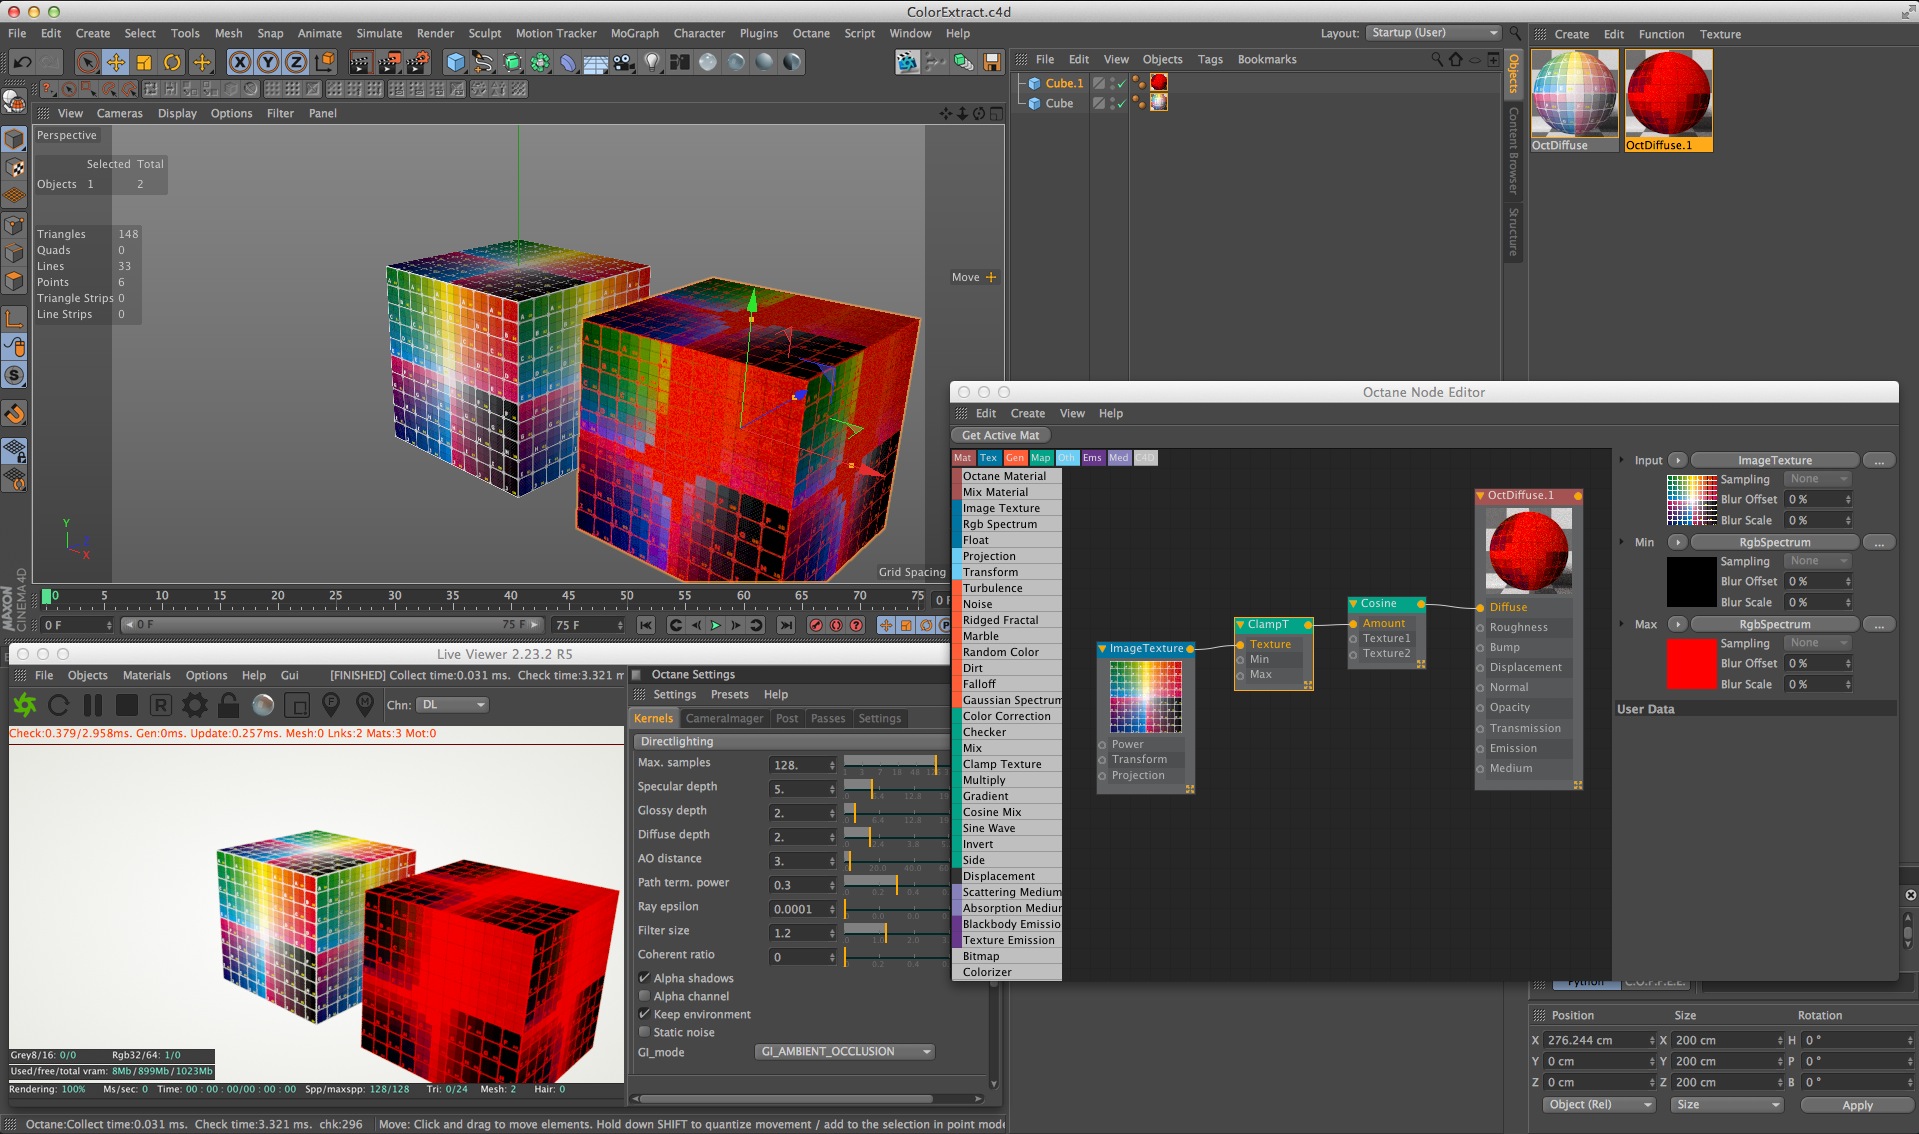The image size is (1919, 1134).
Task: Collapse the ClampT node triangle
Action: pos(1241,625)
